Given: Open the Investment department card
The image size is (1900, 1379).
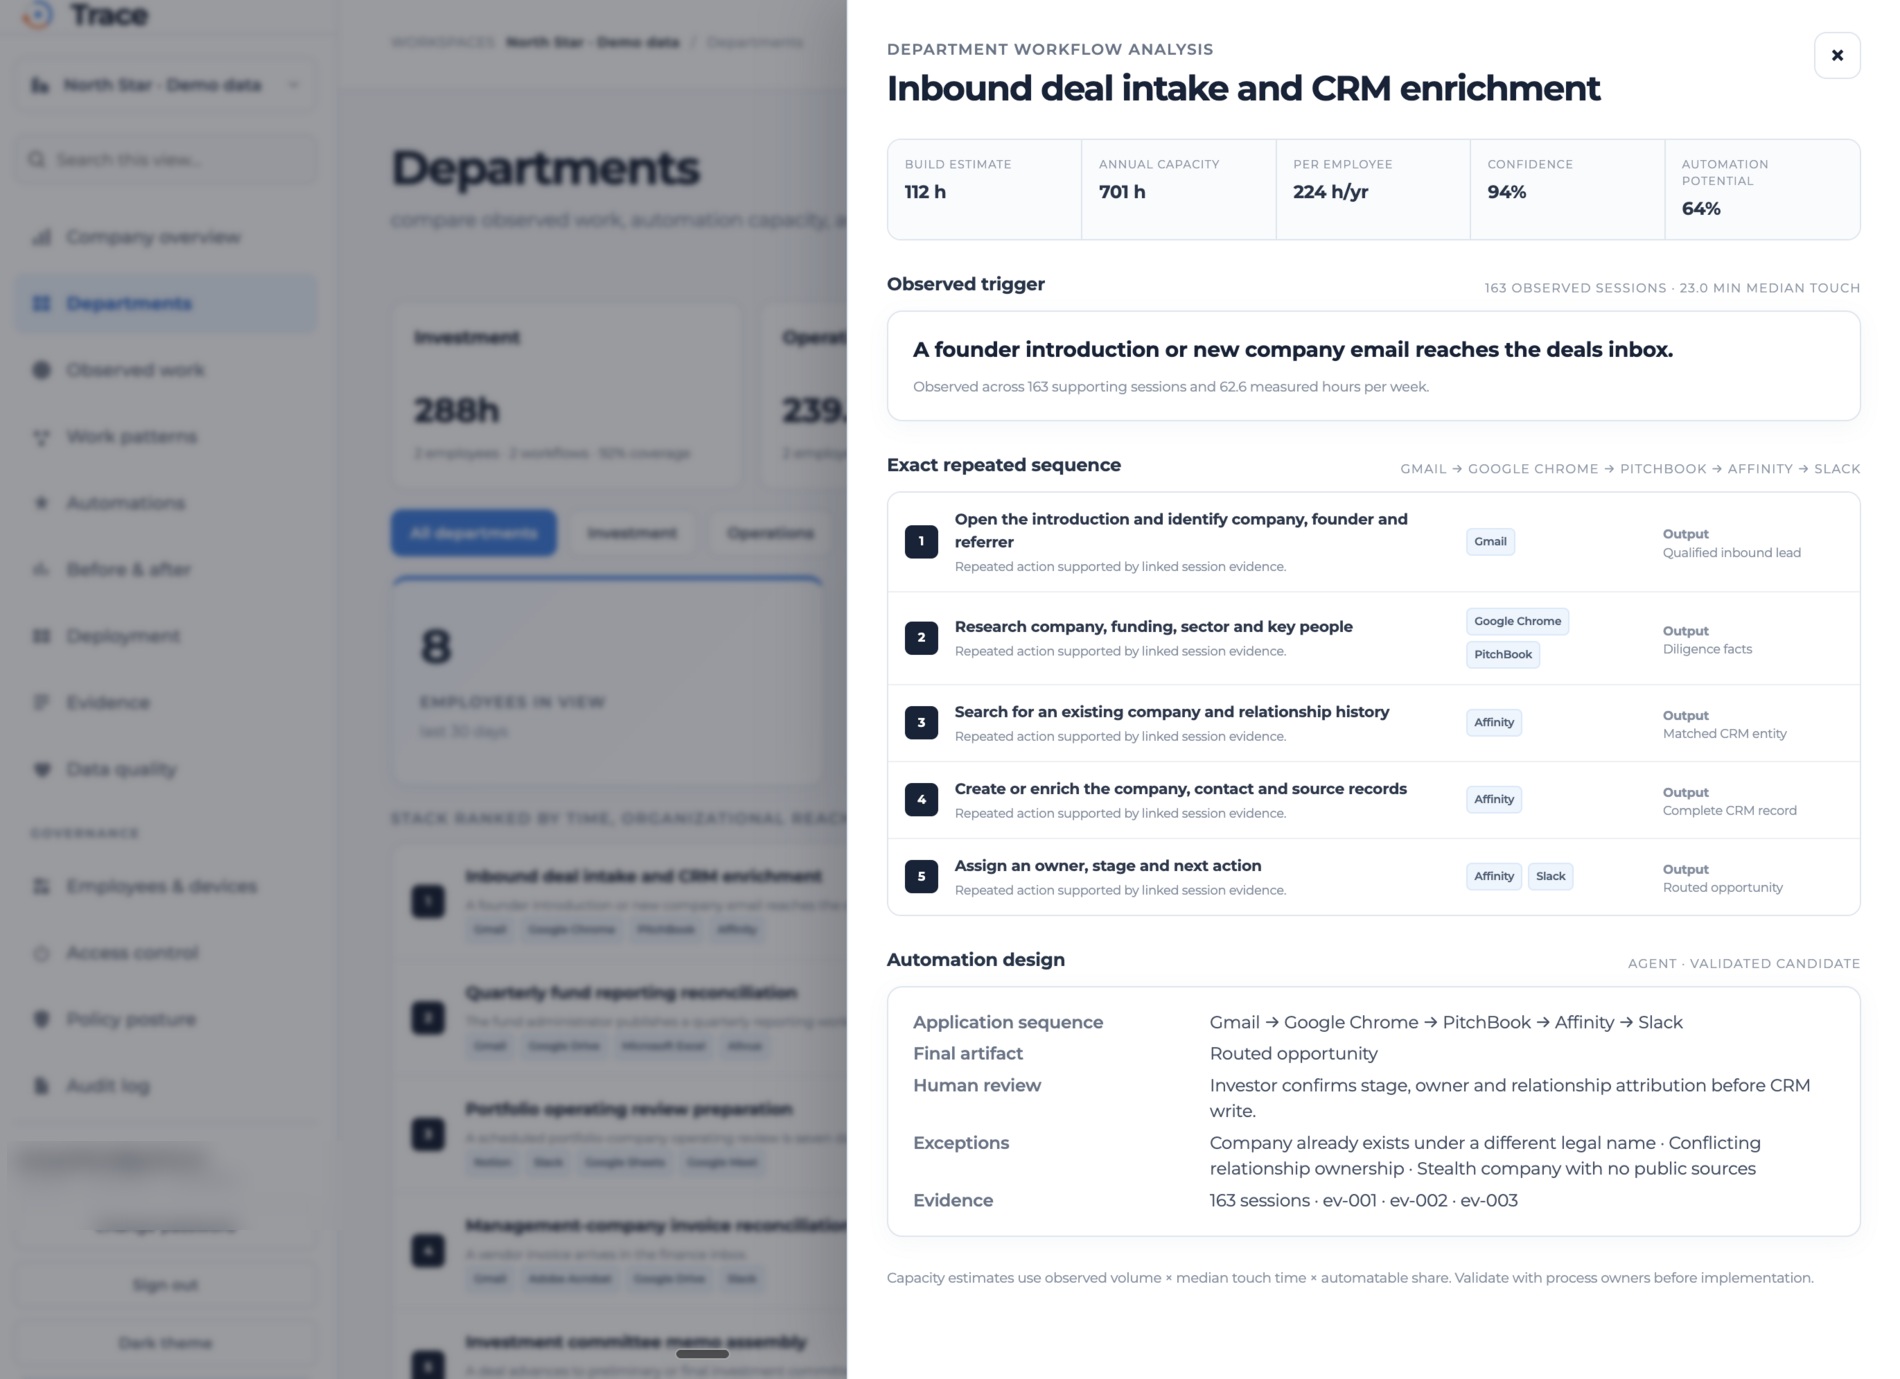Looking at the screenshot, I should 567,396.
